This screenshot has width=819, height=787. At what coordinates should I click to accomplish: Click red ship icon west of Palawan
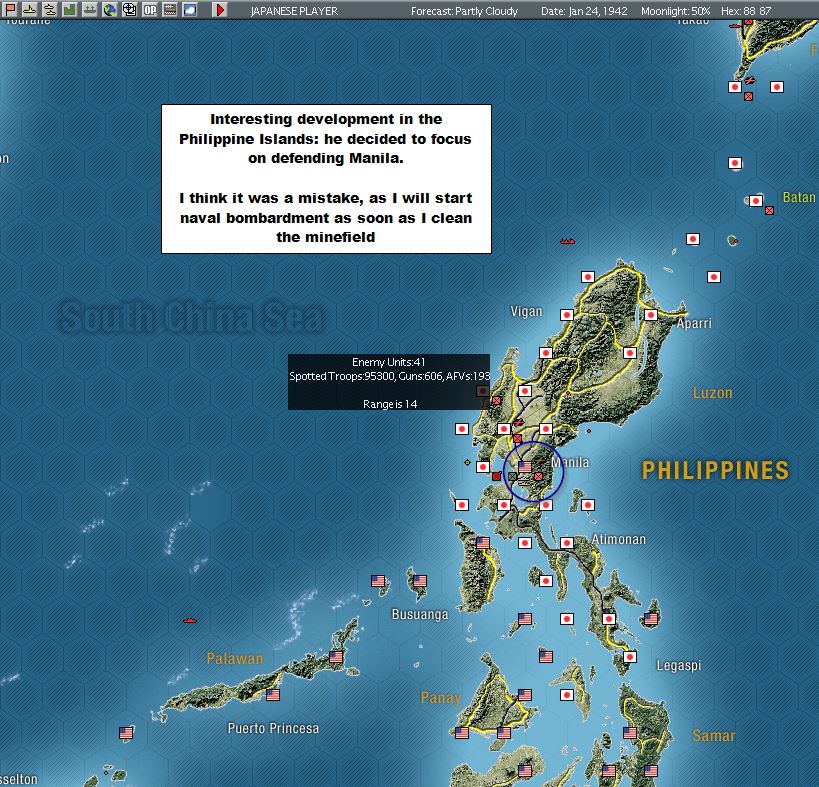pos(190,620)
